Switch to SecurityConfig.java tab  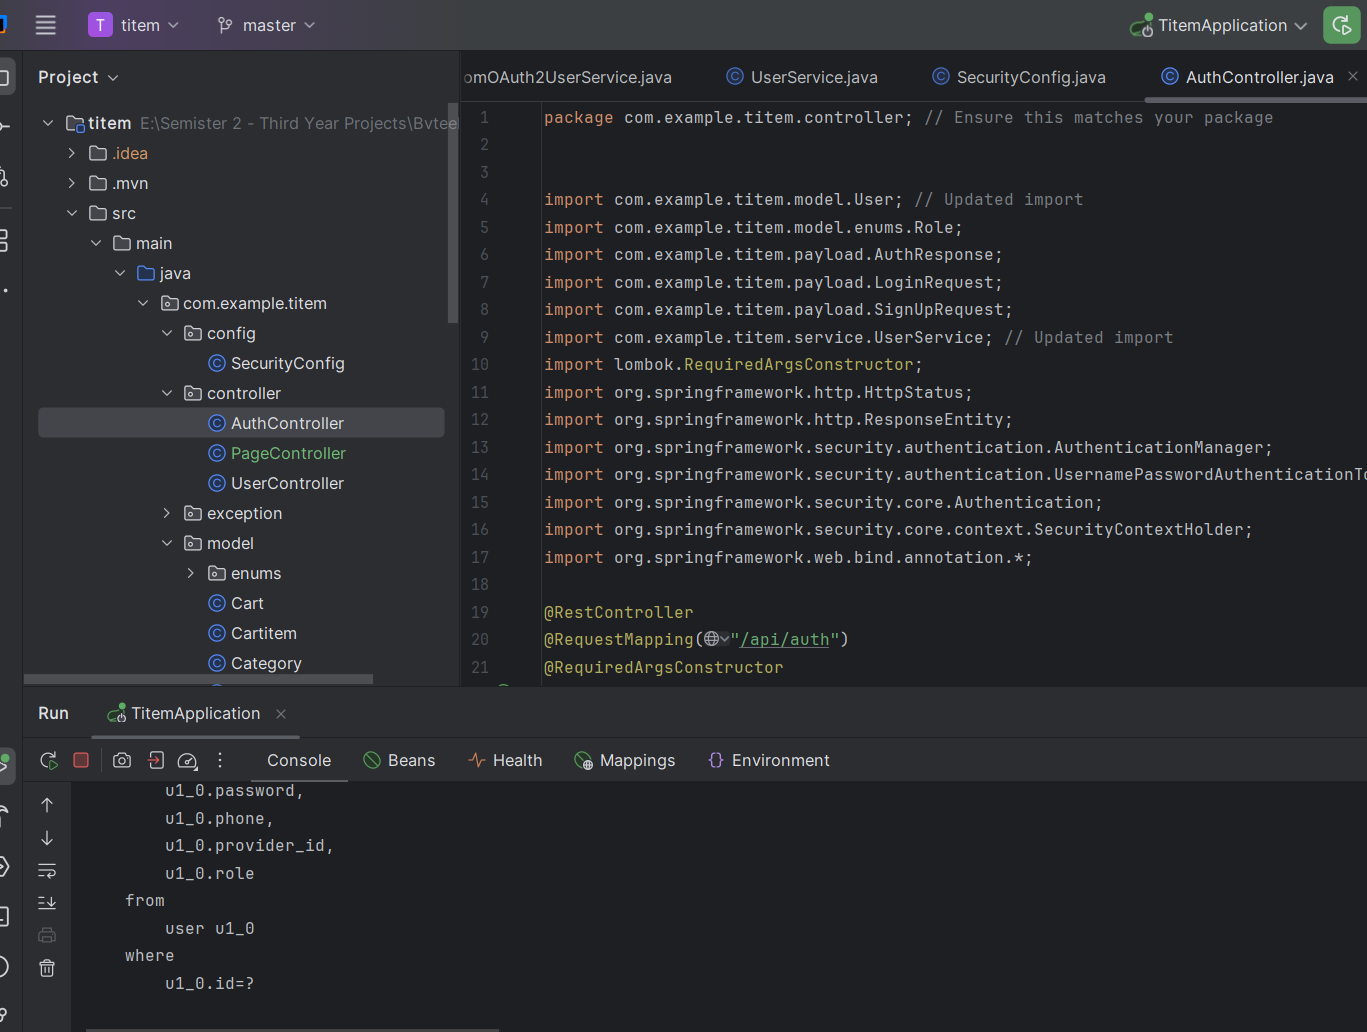click(1019, 77)
